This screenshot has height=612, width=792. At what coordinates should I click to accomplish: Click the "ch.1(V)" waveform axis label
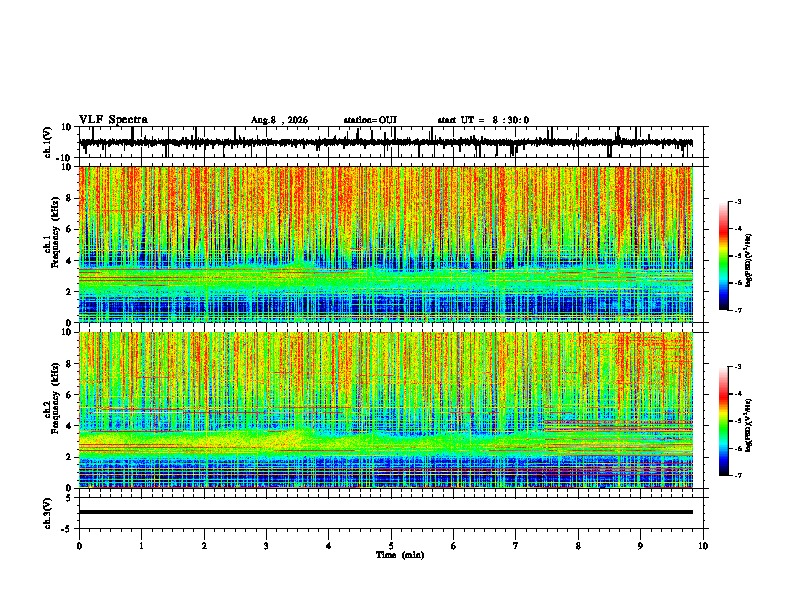click(x=48, y=142)
